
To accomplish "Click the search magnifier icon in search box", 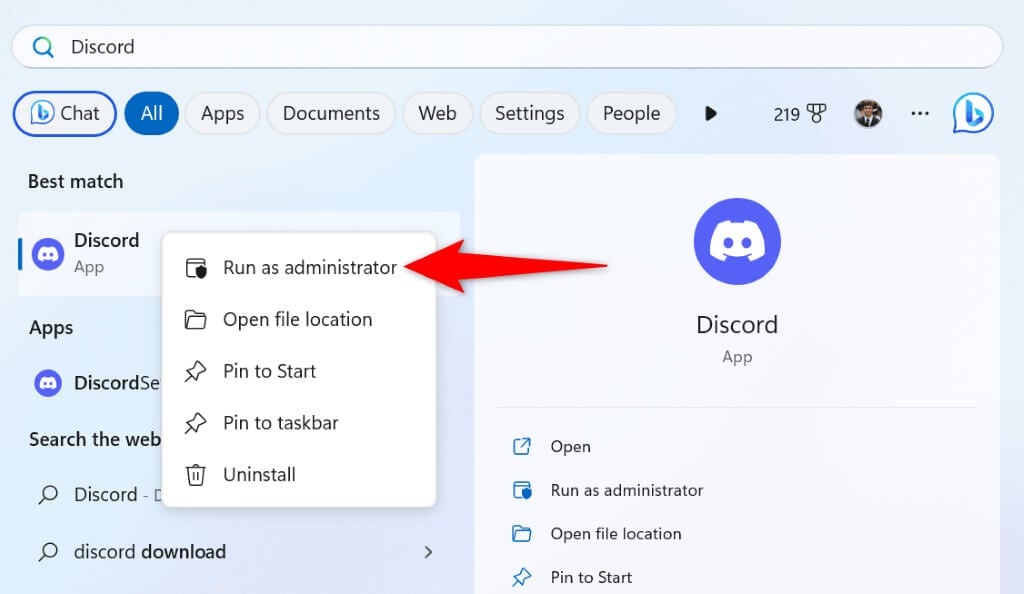I will tap(43, 47).
